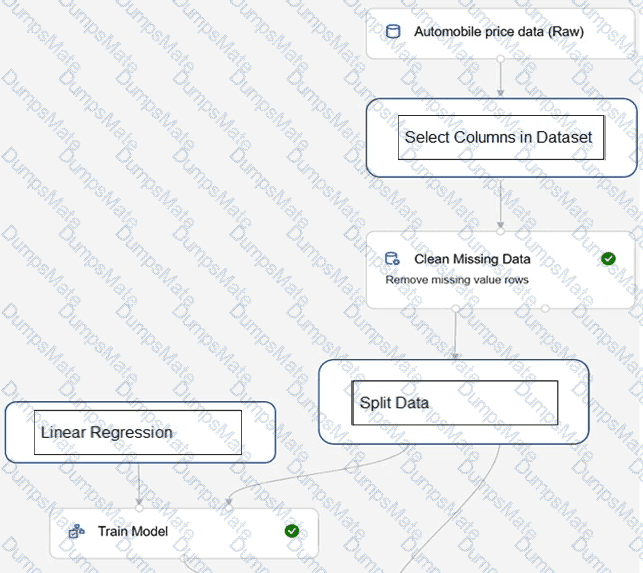Click the Train Model title text

[x=133, y=532]
